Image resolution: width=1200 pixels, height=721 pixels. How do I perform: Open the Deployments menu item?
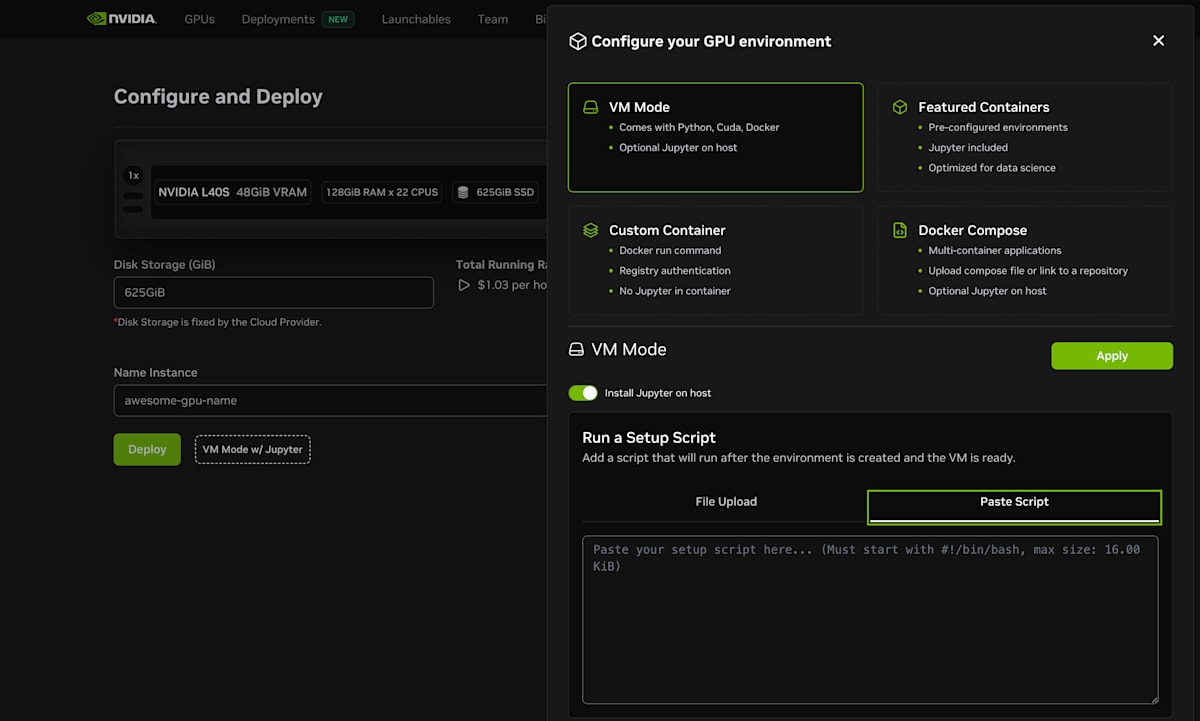point(278,19)
